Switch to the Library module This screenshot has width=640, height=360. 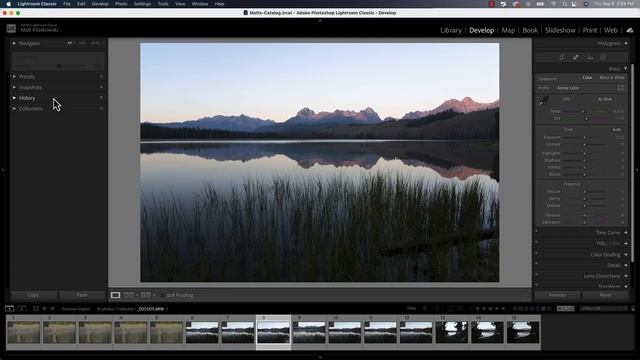point(451,30)
